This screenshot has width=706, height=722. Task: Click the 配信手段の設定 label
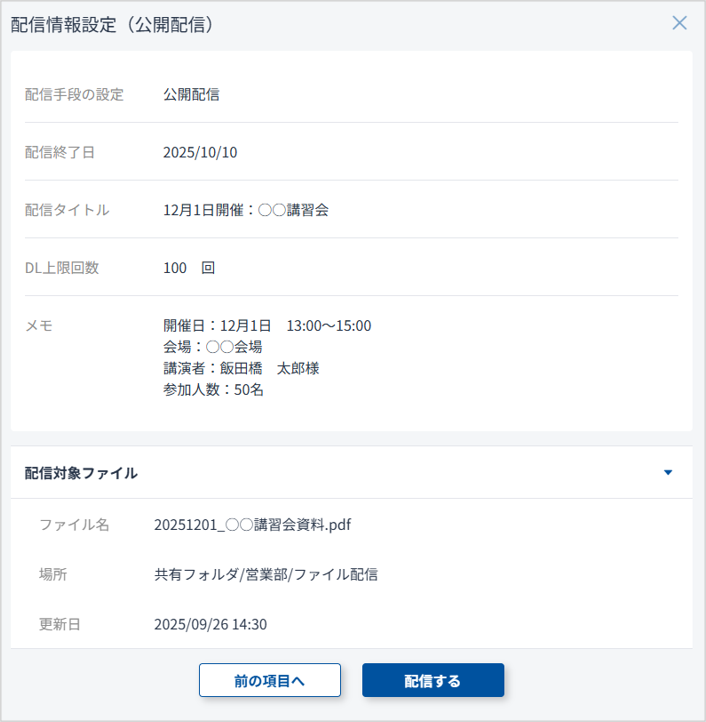[x=74, y=95]
